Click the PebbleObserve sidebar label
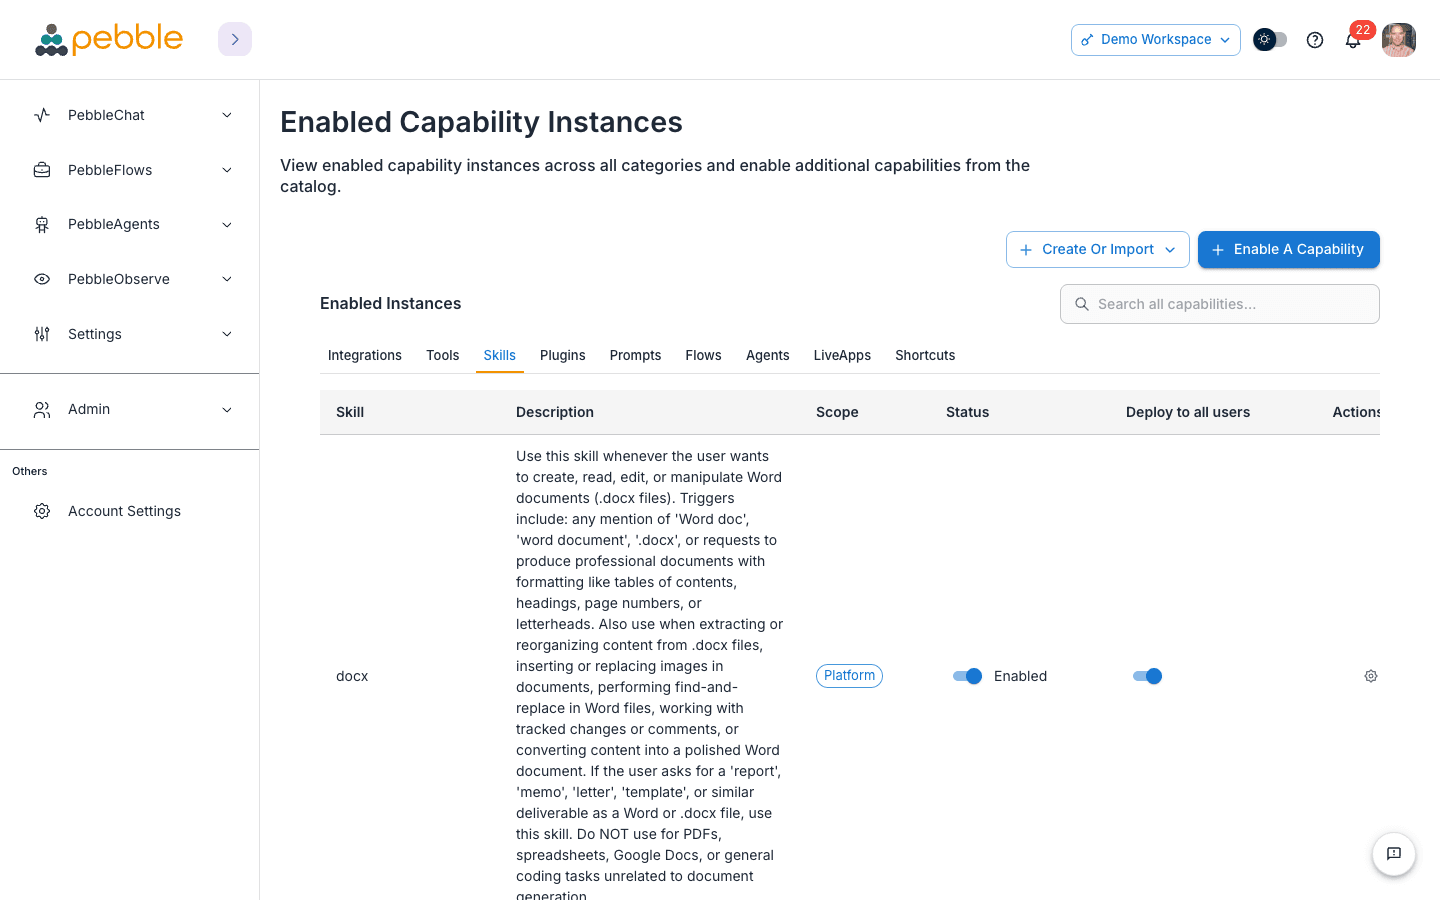Image resolution: width=1440 pixels, height=900 pixels. 119,279
